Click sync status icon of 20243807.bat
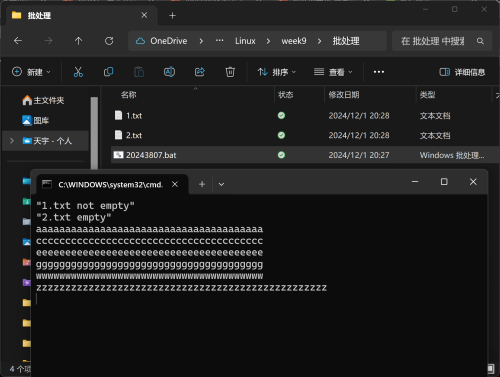 (281, 155)
